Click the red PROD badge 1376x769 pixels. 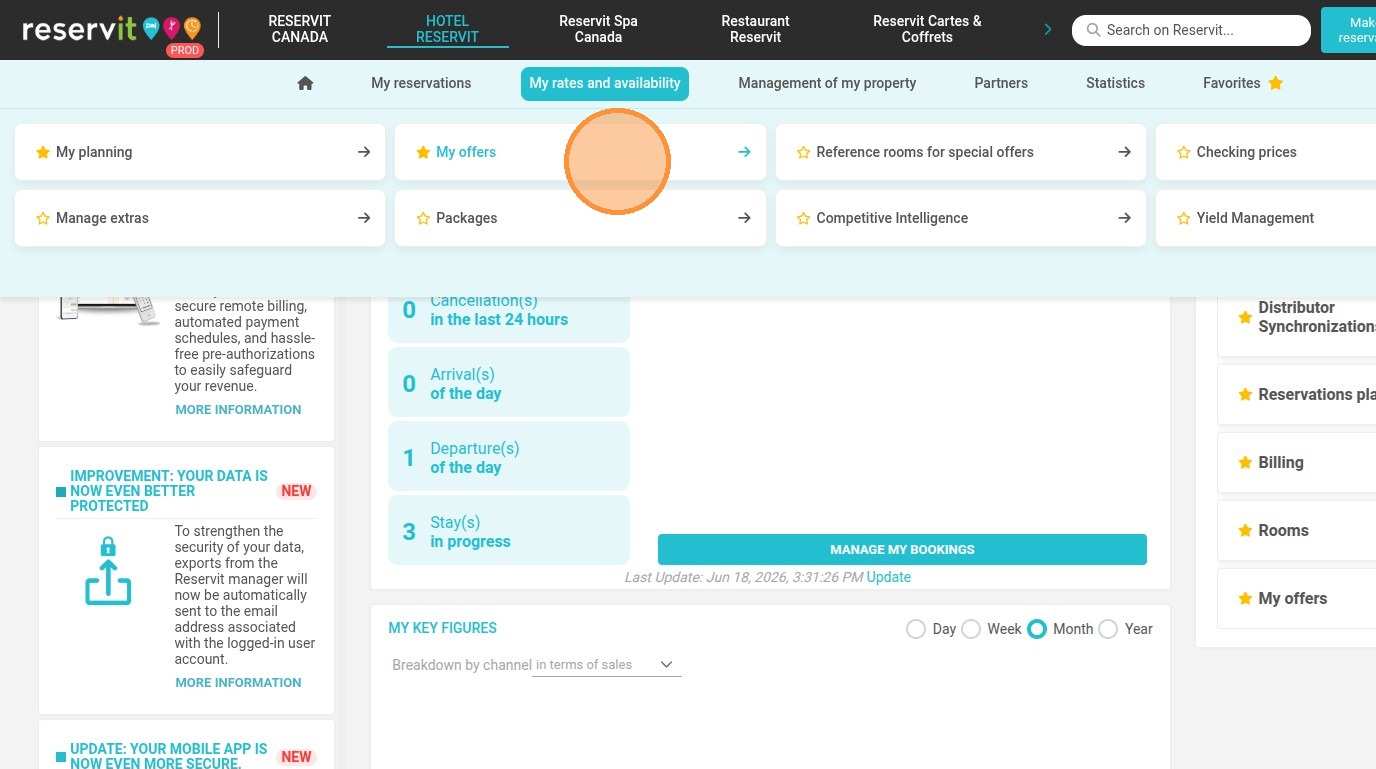coord(184,50)
